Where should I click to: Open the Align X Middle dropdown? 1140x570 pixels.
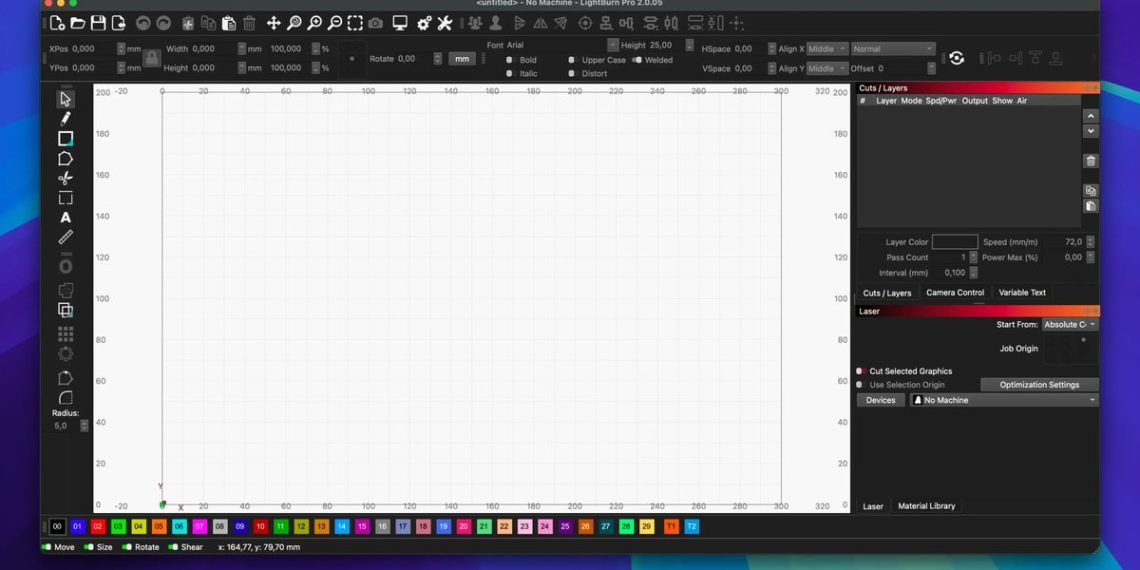[x=827, y=48]
